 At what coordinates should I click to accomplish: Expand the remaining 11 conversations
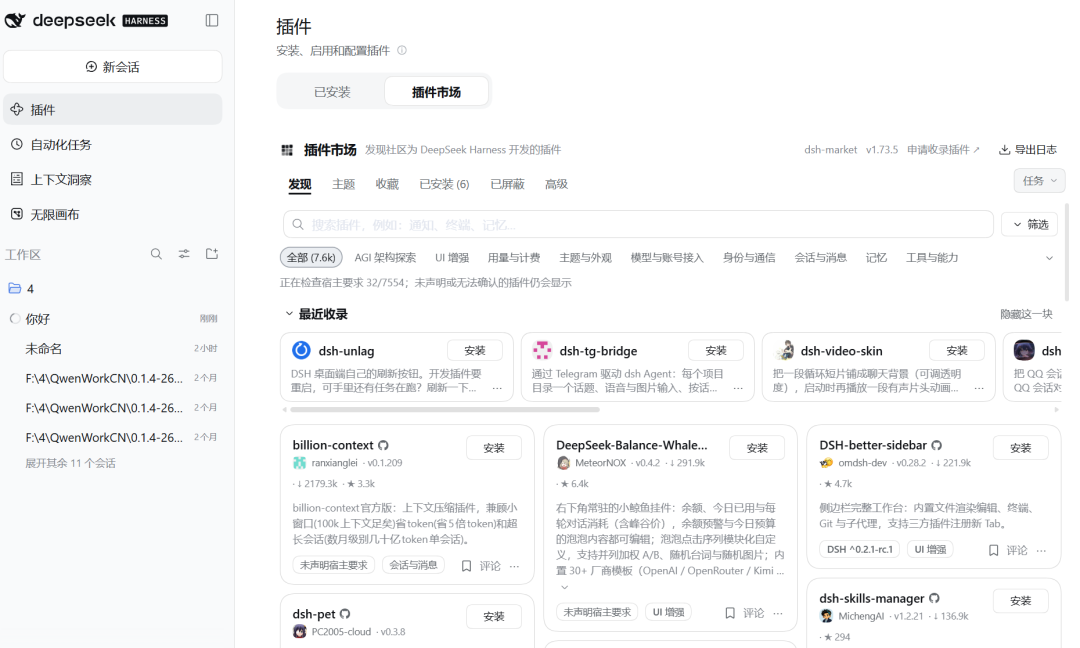pyautogui.click(x=70, y=463)
